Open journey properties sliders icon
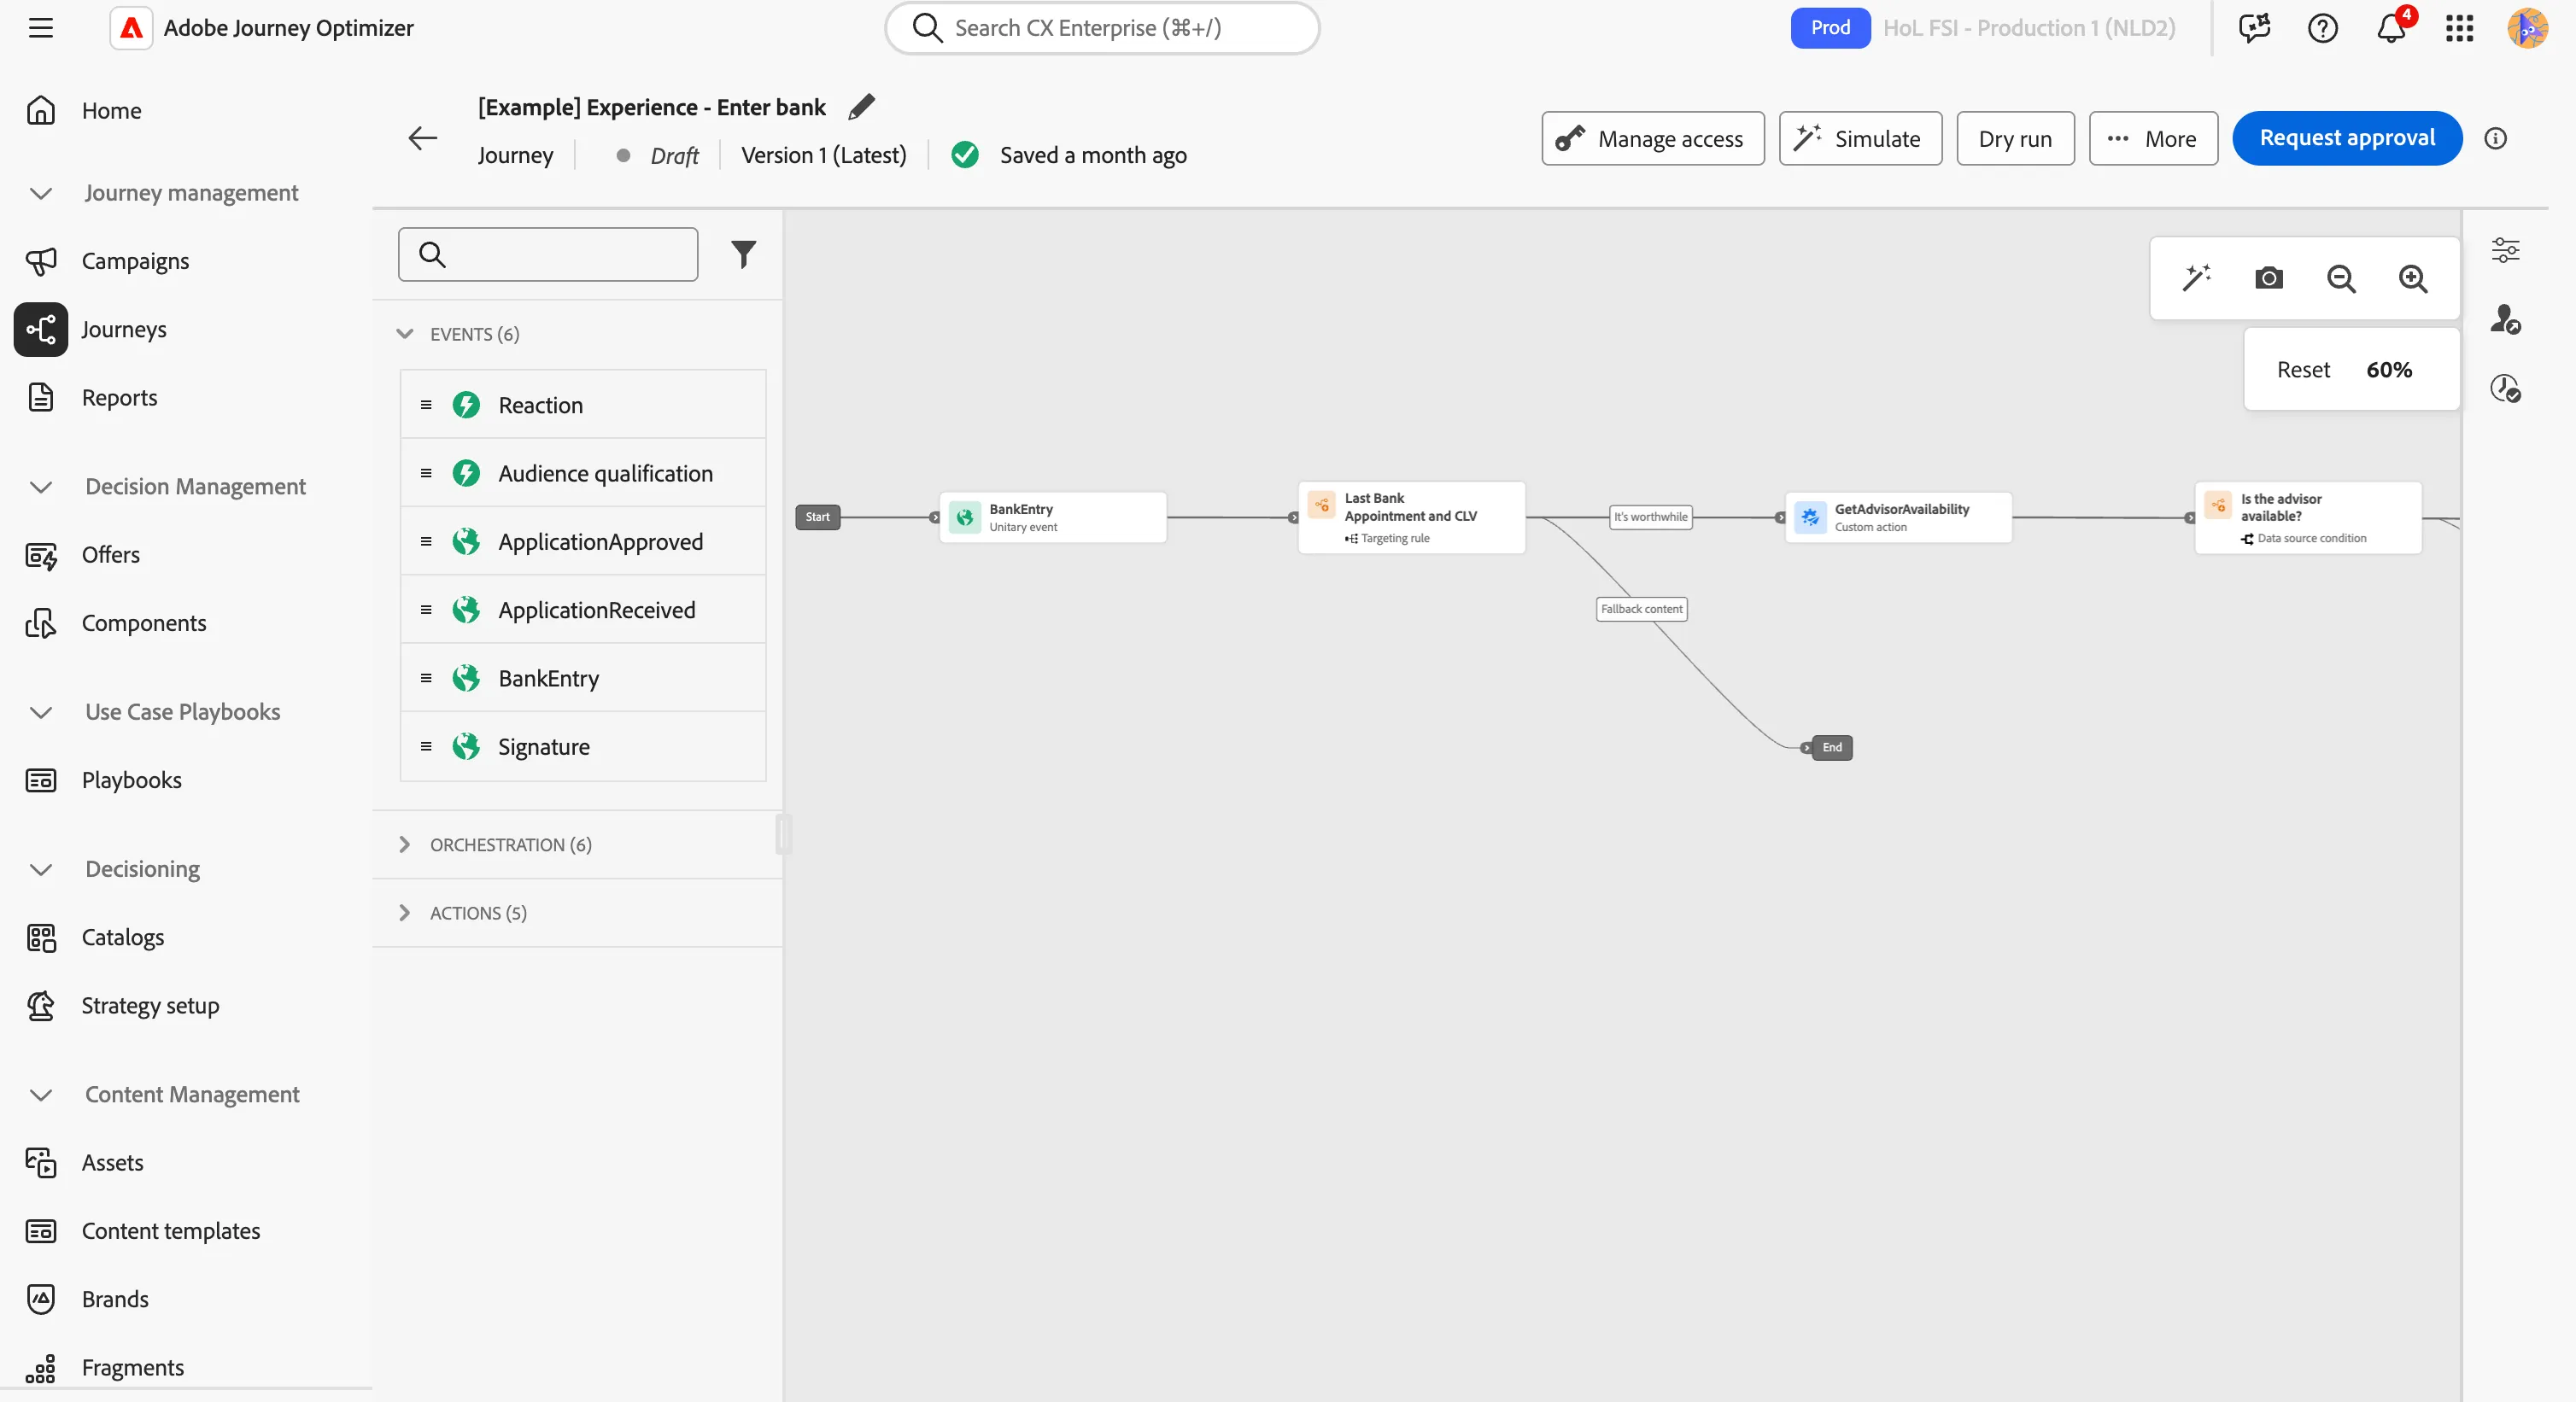Image resolution: width=2576 pixels, height=1402 pixels. (2505, 250)
